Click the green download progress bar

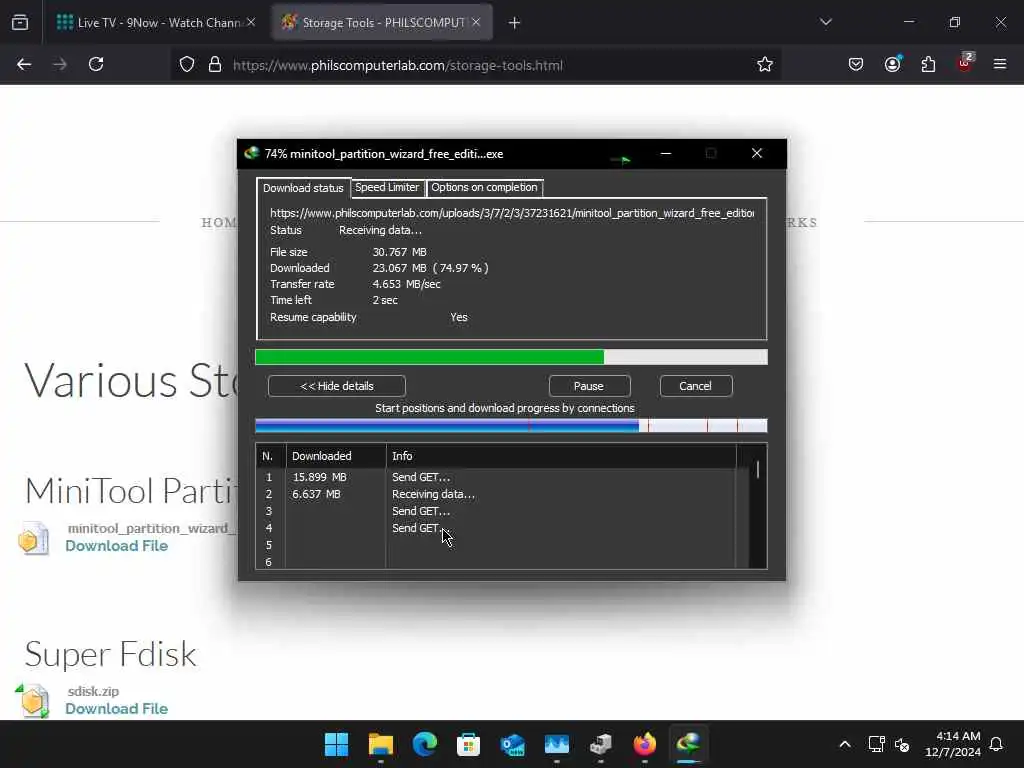pos(511,357)
